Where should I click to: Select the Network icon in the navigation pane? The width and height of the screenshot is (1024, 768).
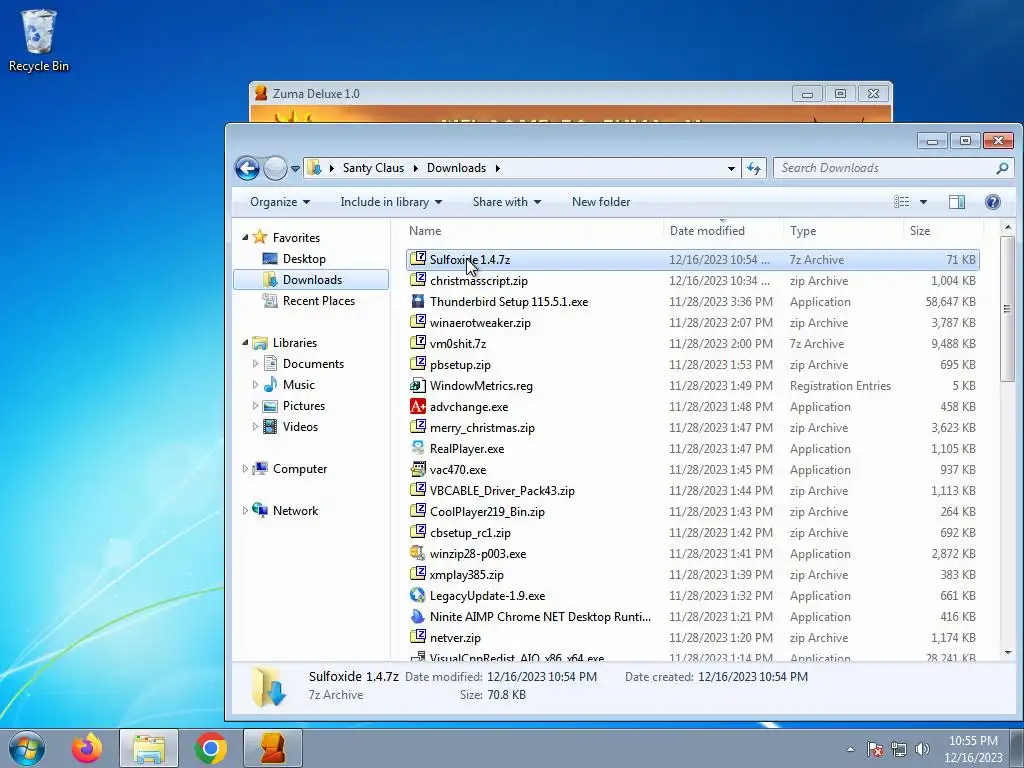[x=260, y=510]
